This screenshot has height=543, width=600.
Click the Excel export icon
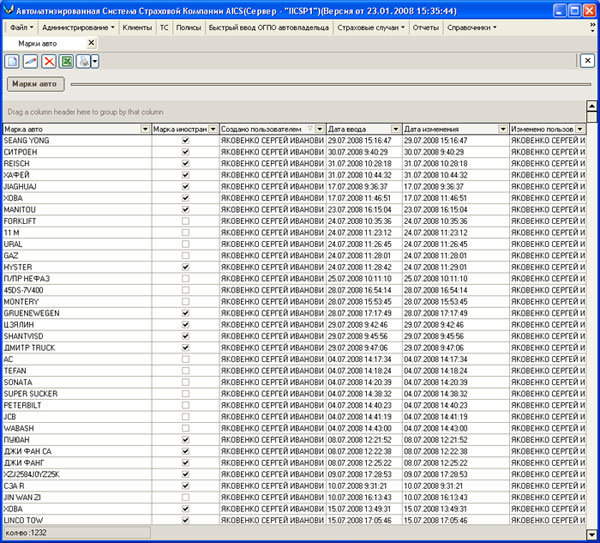[x=66, y=62]
